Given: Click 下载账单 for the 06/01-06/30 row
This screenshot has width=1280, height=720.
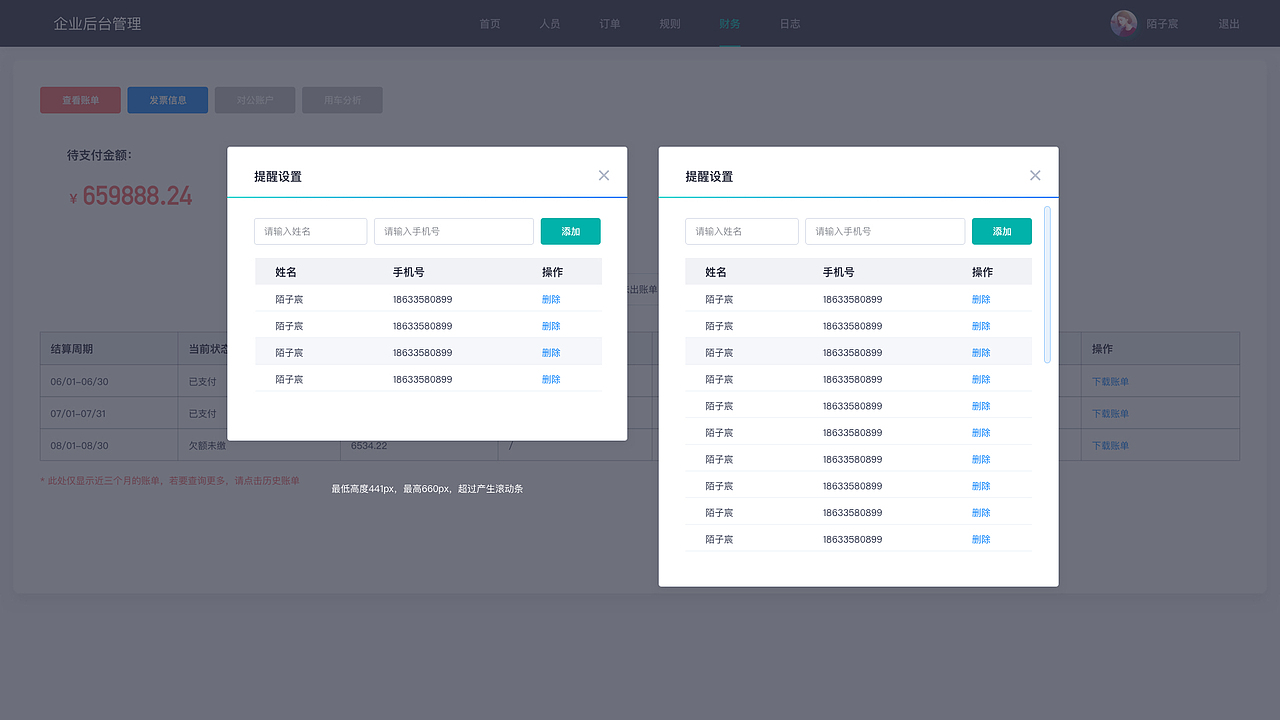Looking at the screenshot, I should click(1110, 381).
